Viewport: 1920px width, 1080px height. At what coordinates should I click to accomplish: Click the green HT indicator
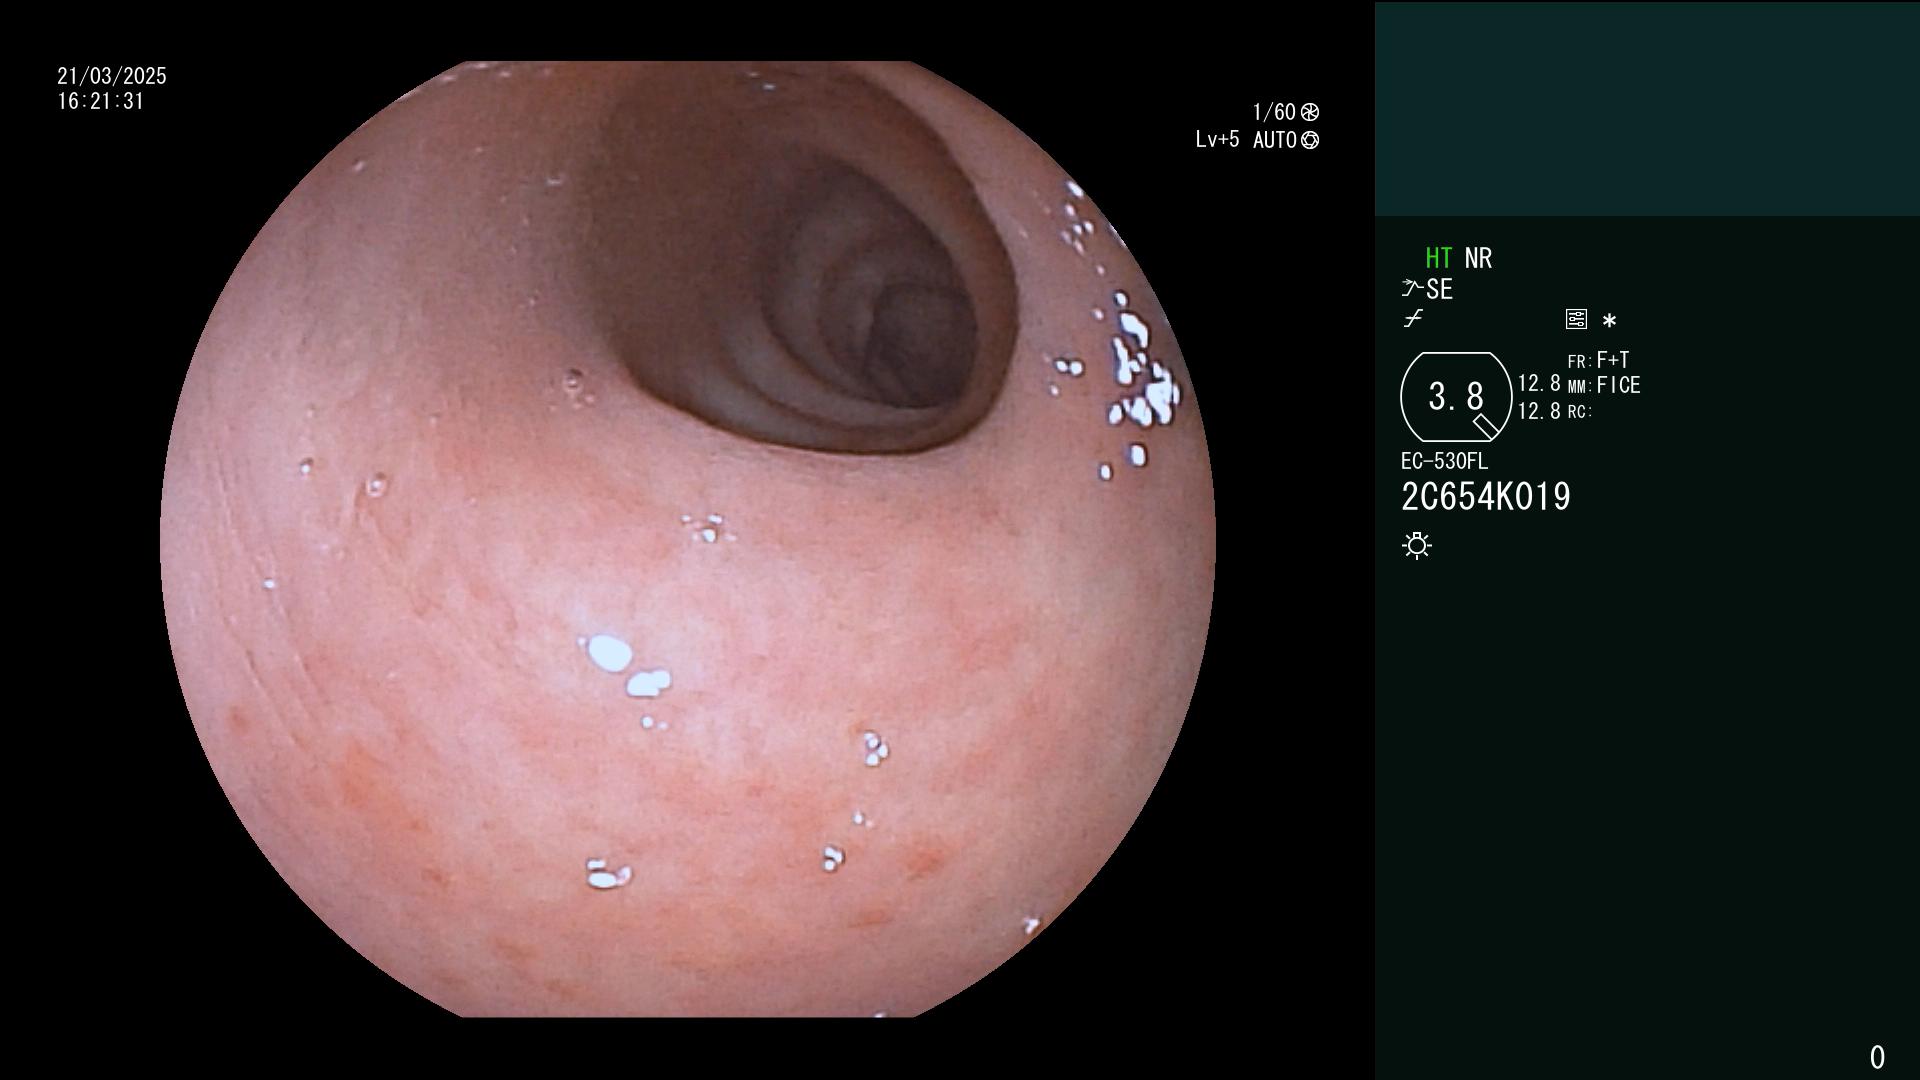[1438, 258]
